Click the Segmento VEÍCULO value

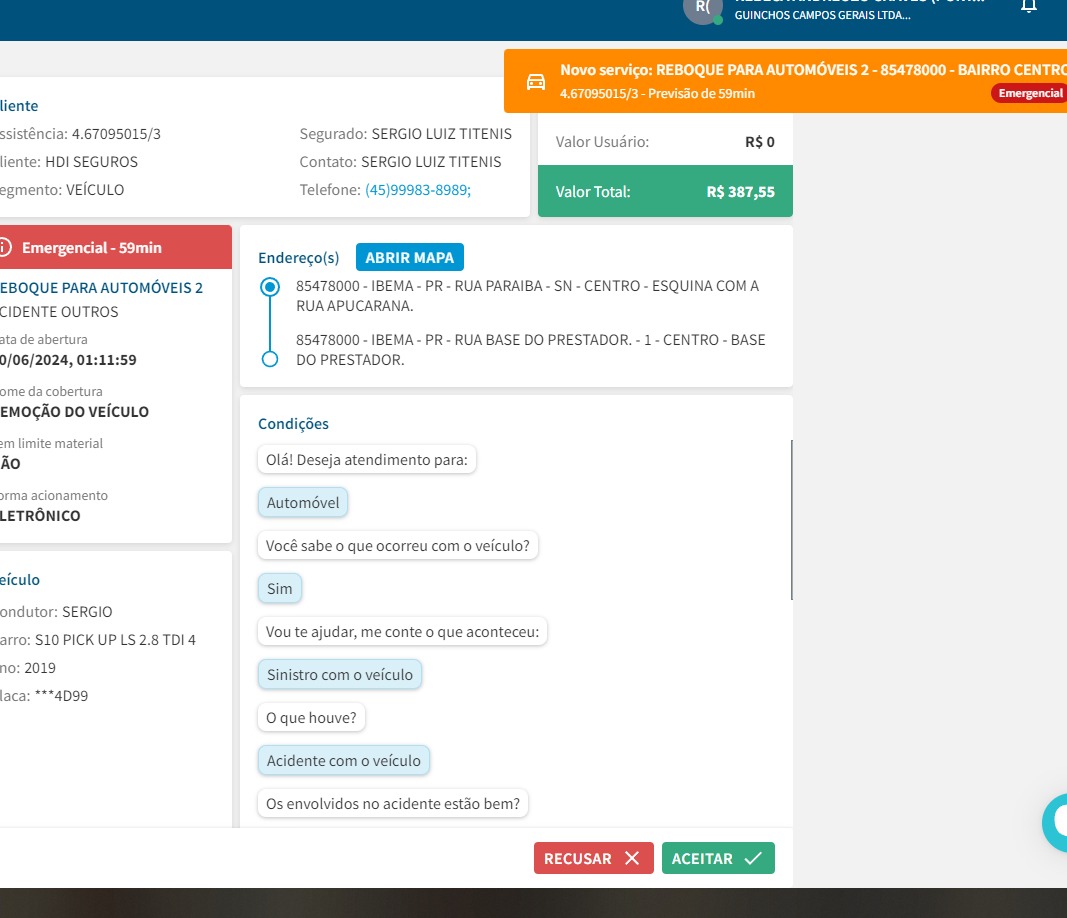click(95, 190)
